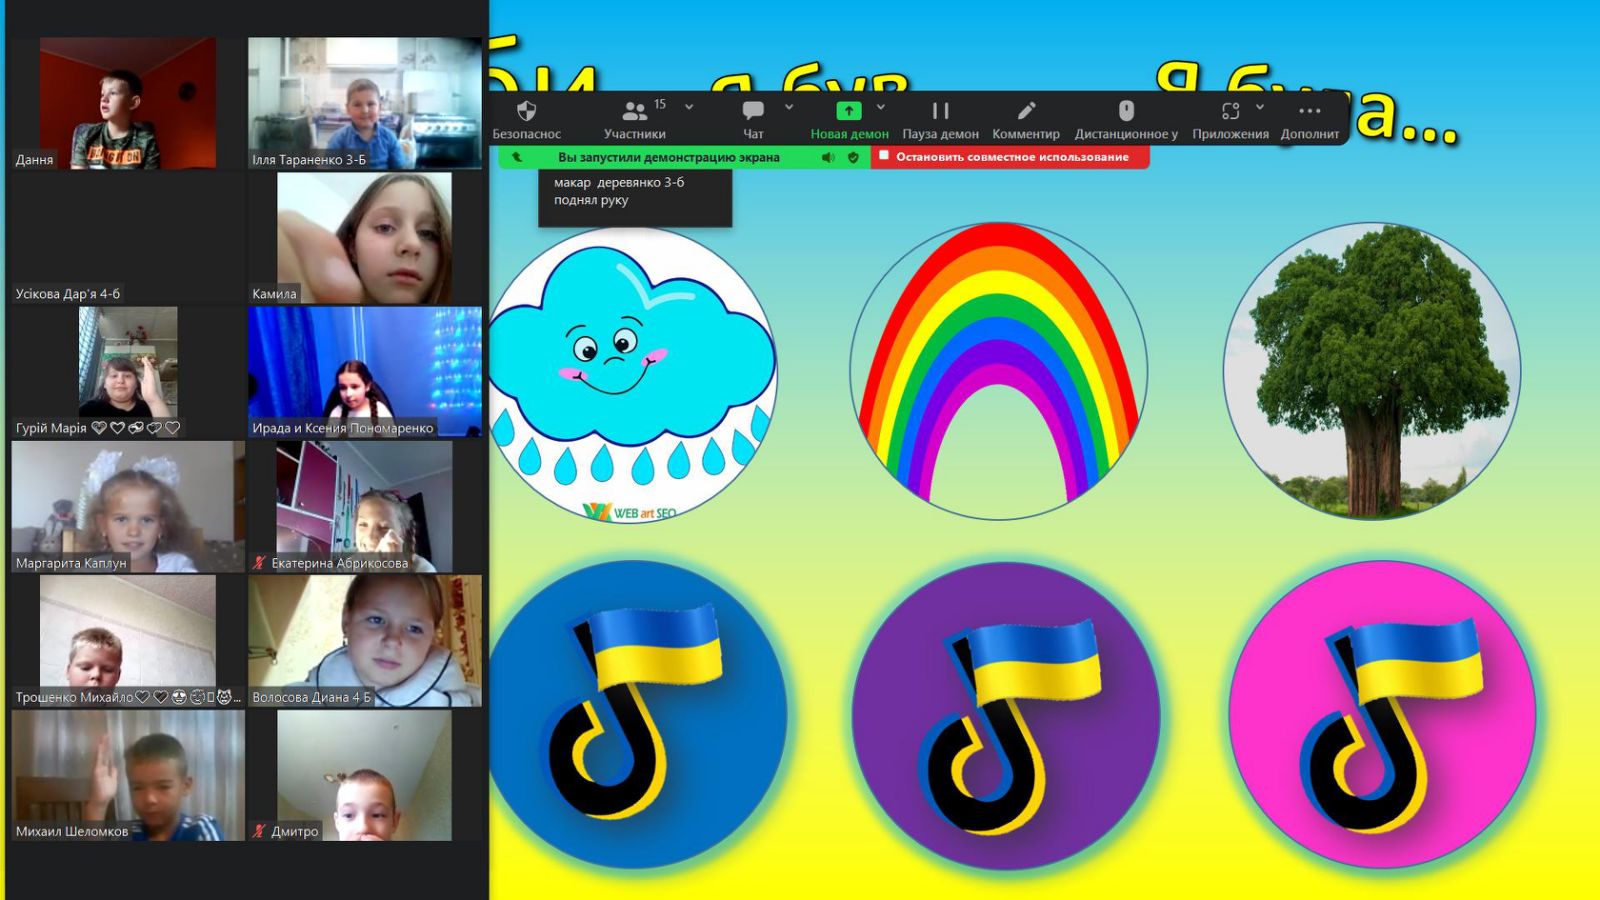Open the Дополнительно three-dots menu
This screenshot has width=1600, height=900.
1310,119
